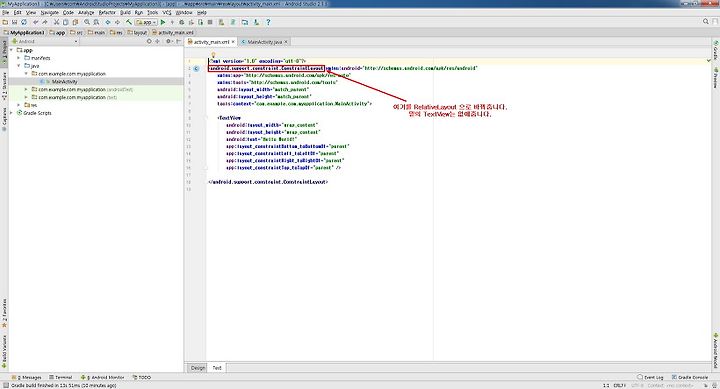Select MainActivity in the project tree

(64, 81)
